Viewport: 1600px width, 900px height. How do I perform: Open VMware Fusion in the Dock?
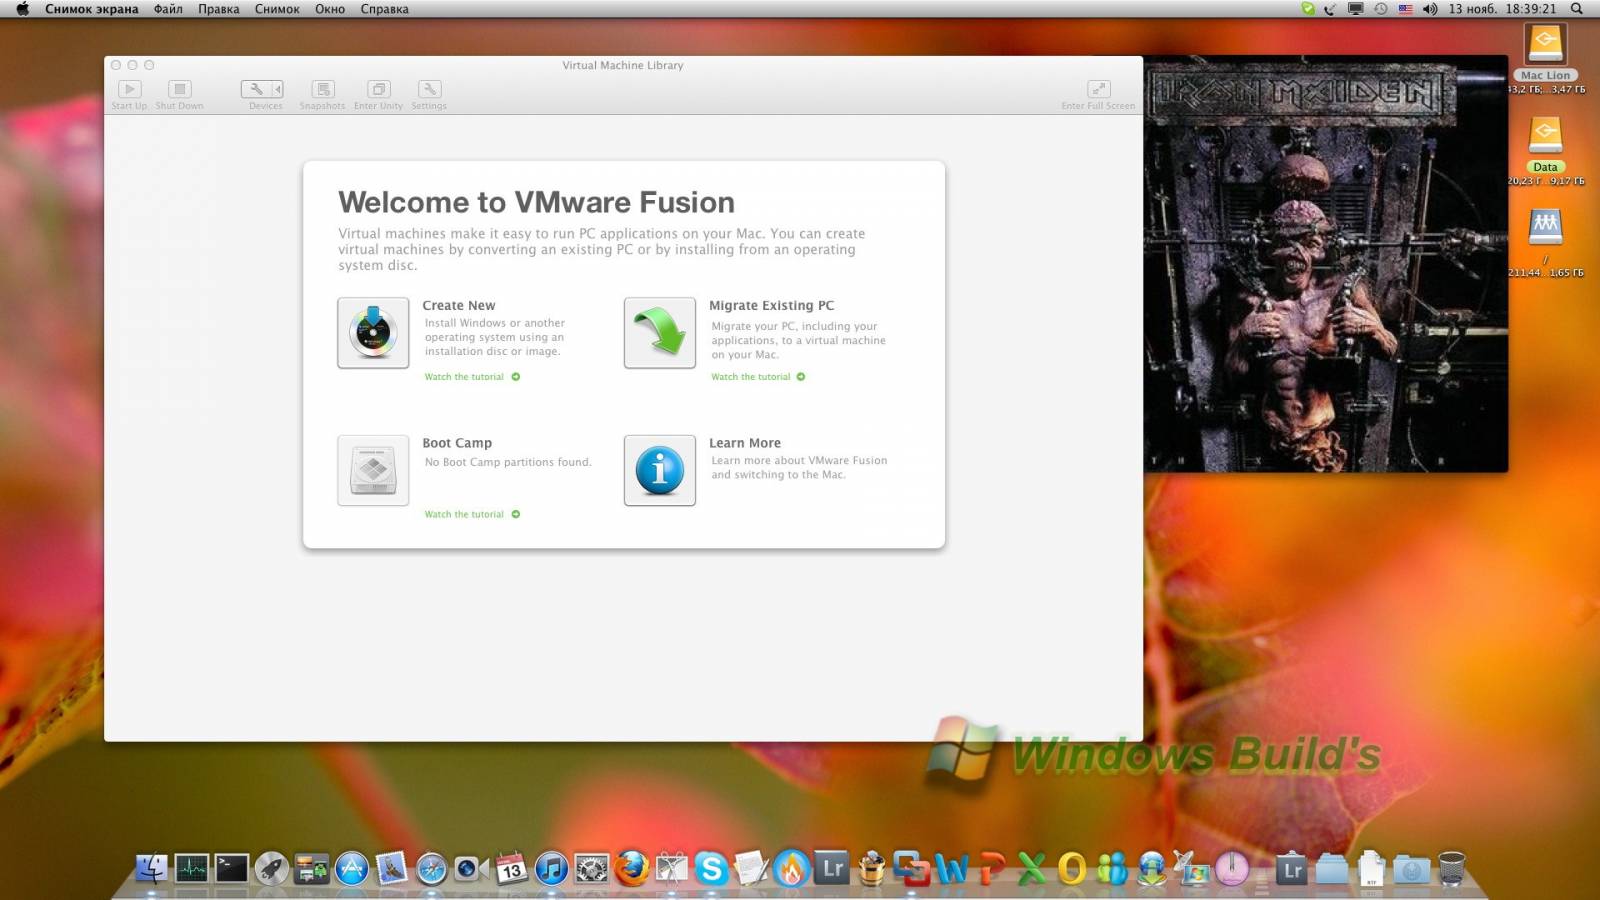tap(911, 868)
